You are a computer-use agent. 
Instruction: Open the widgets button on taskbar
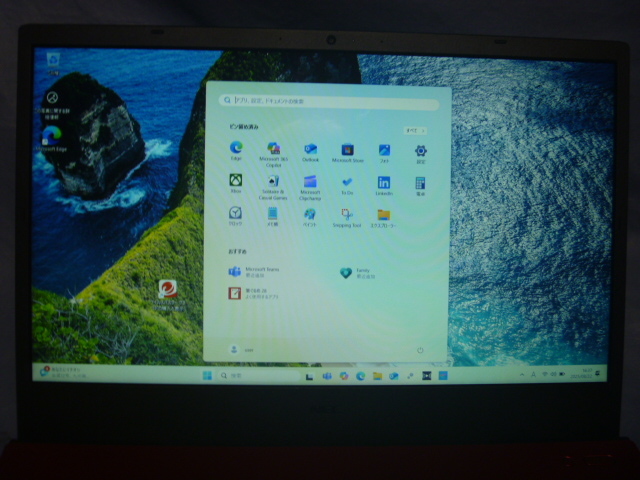coord(61,372)
